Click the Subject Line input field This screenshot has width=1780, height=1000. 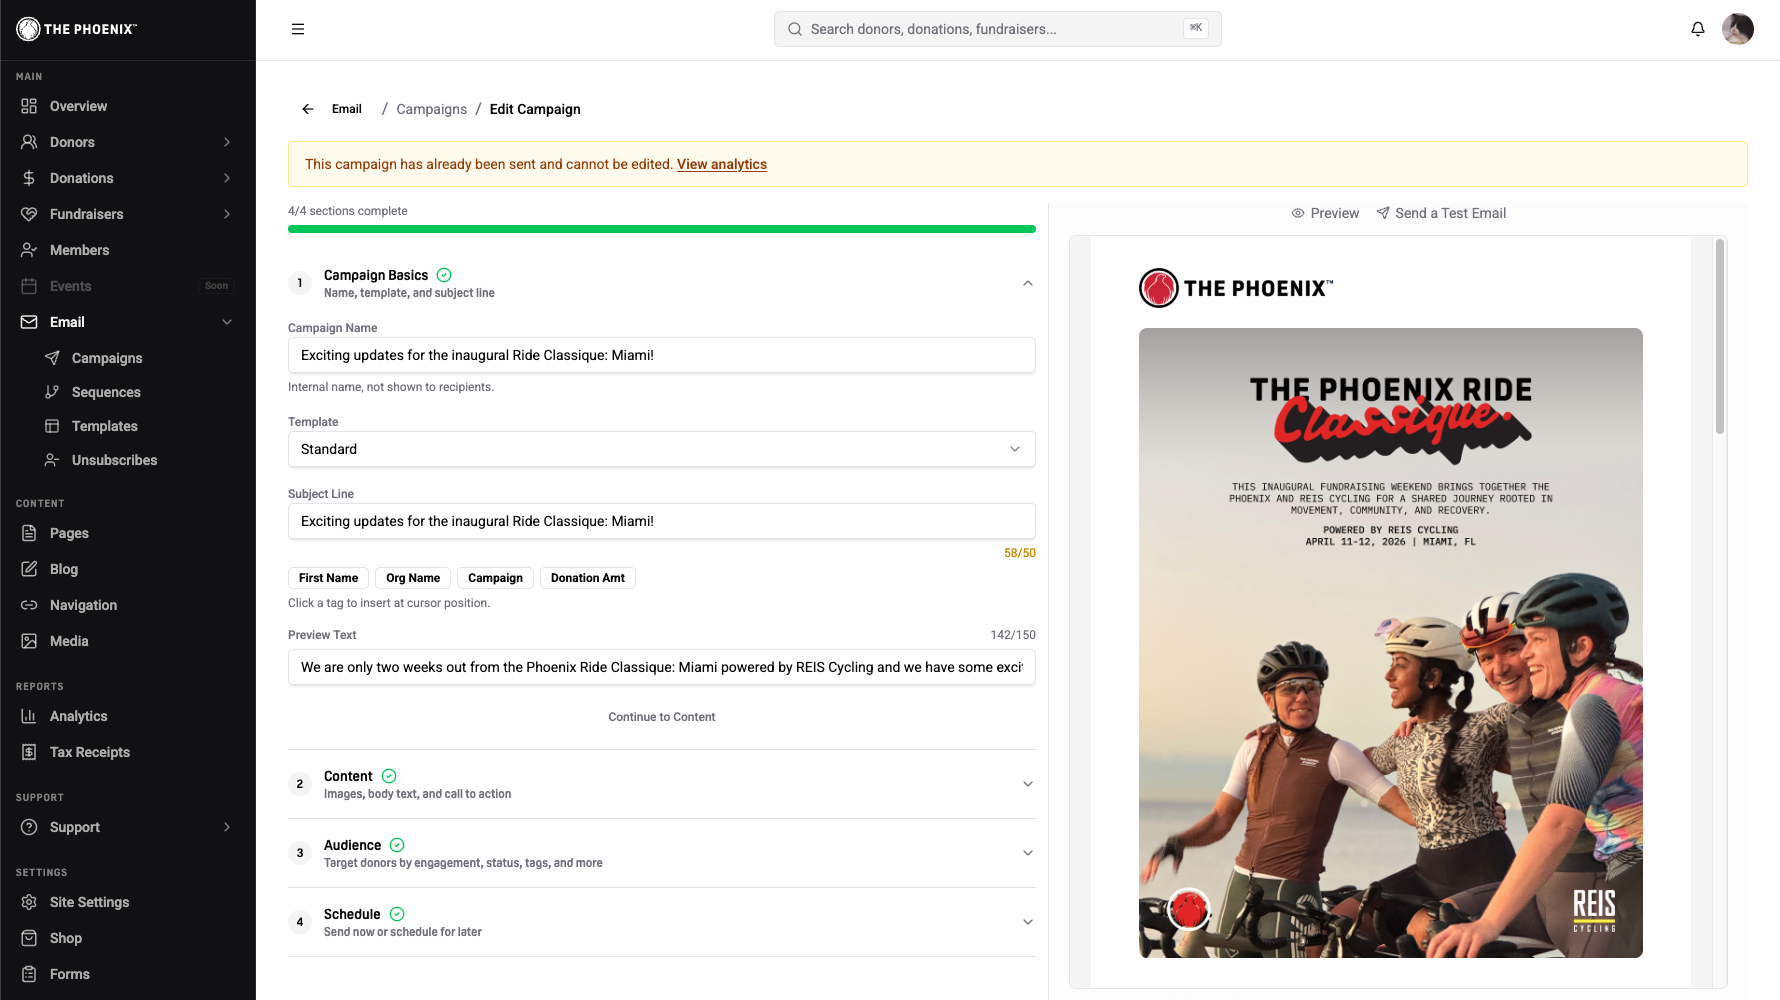661,521
